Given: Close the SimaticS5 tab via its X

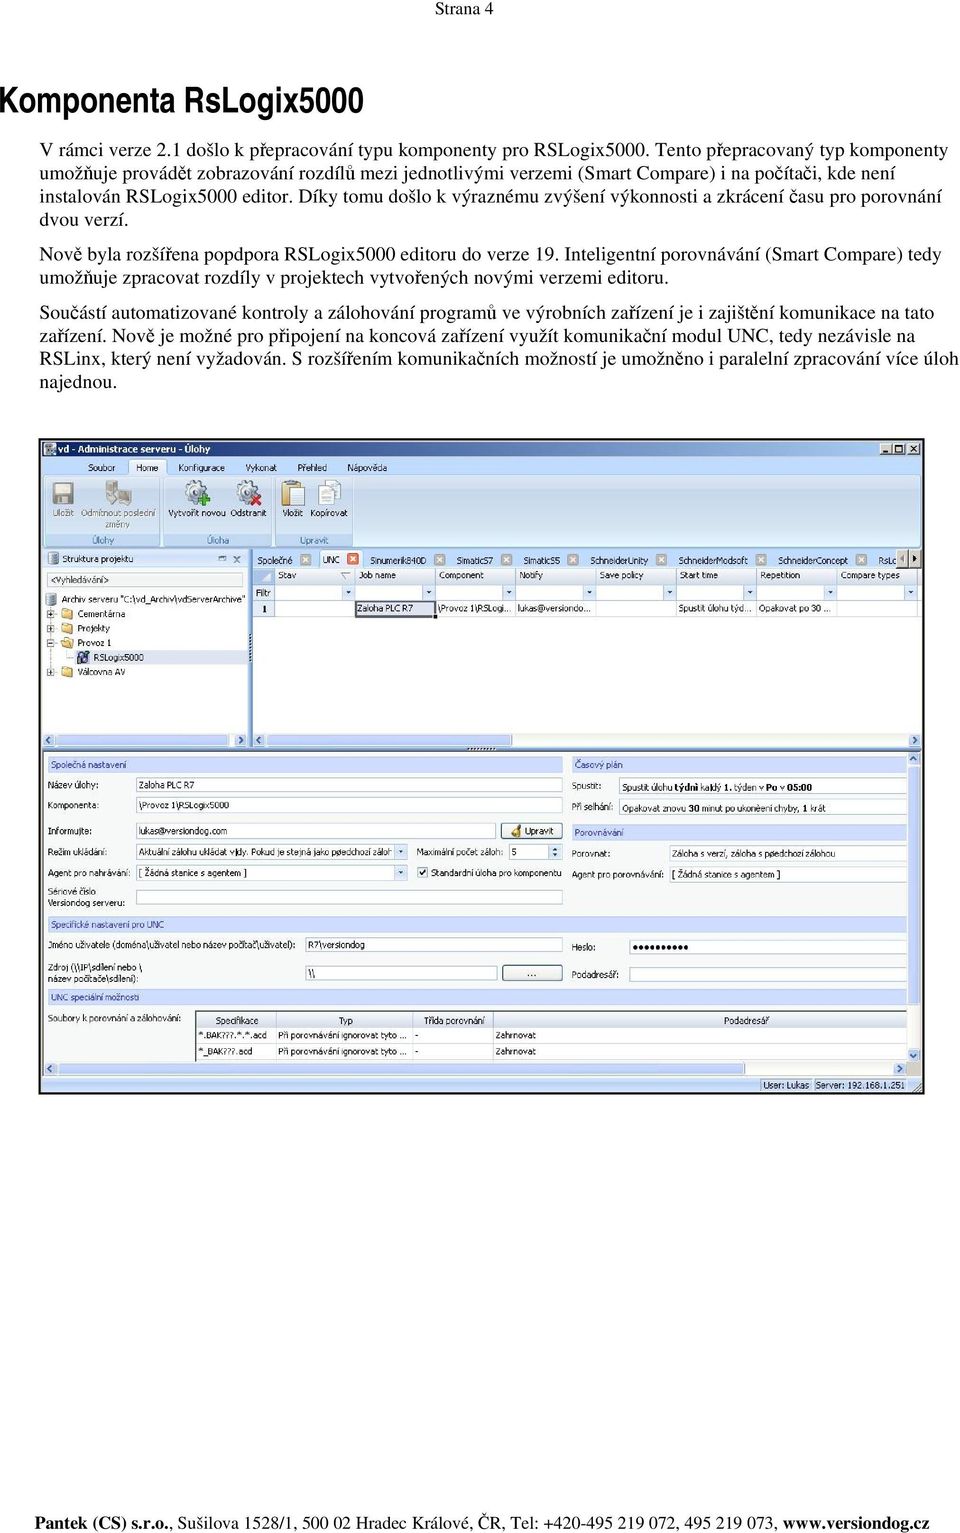Looking at the screenshot, I should pos(573,560).
